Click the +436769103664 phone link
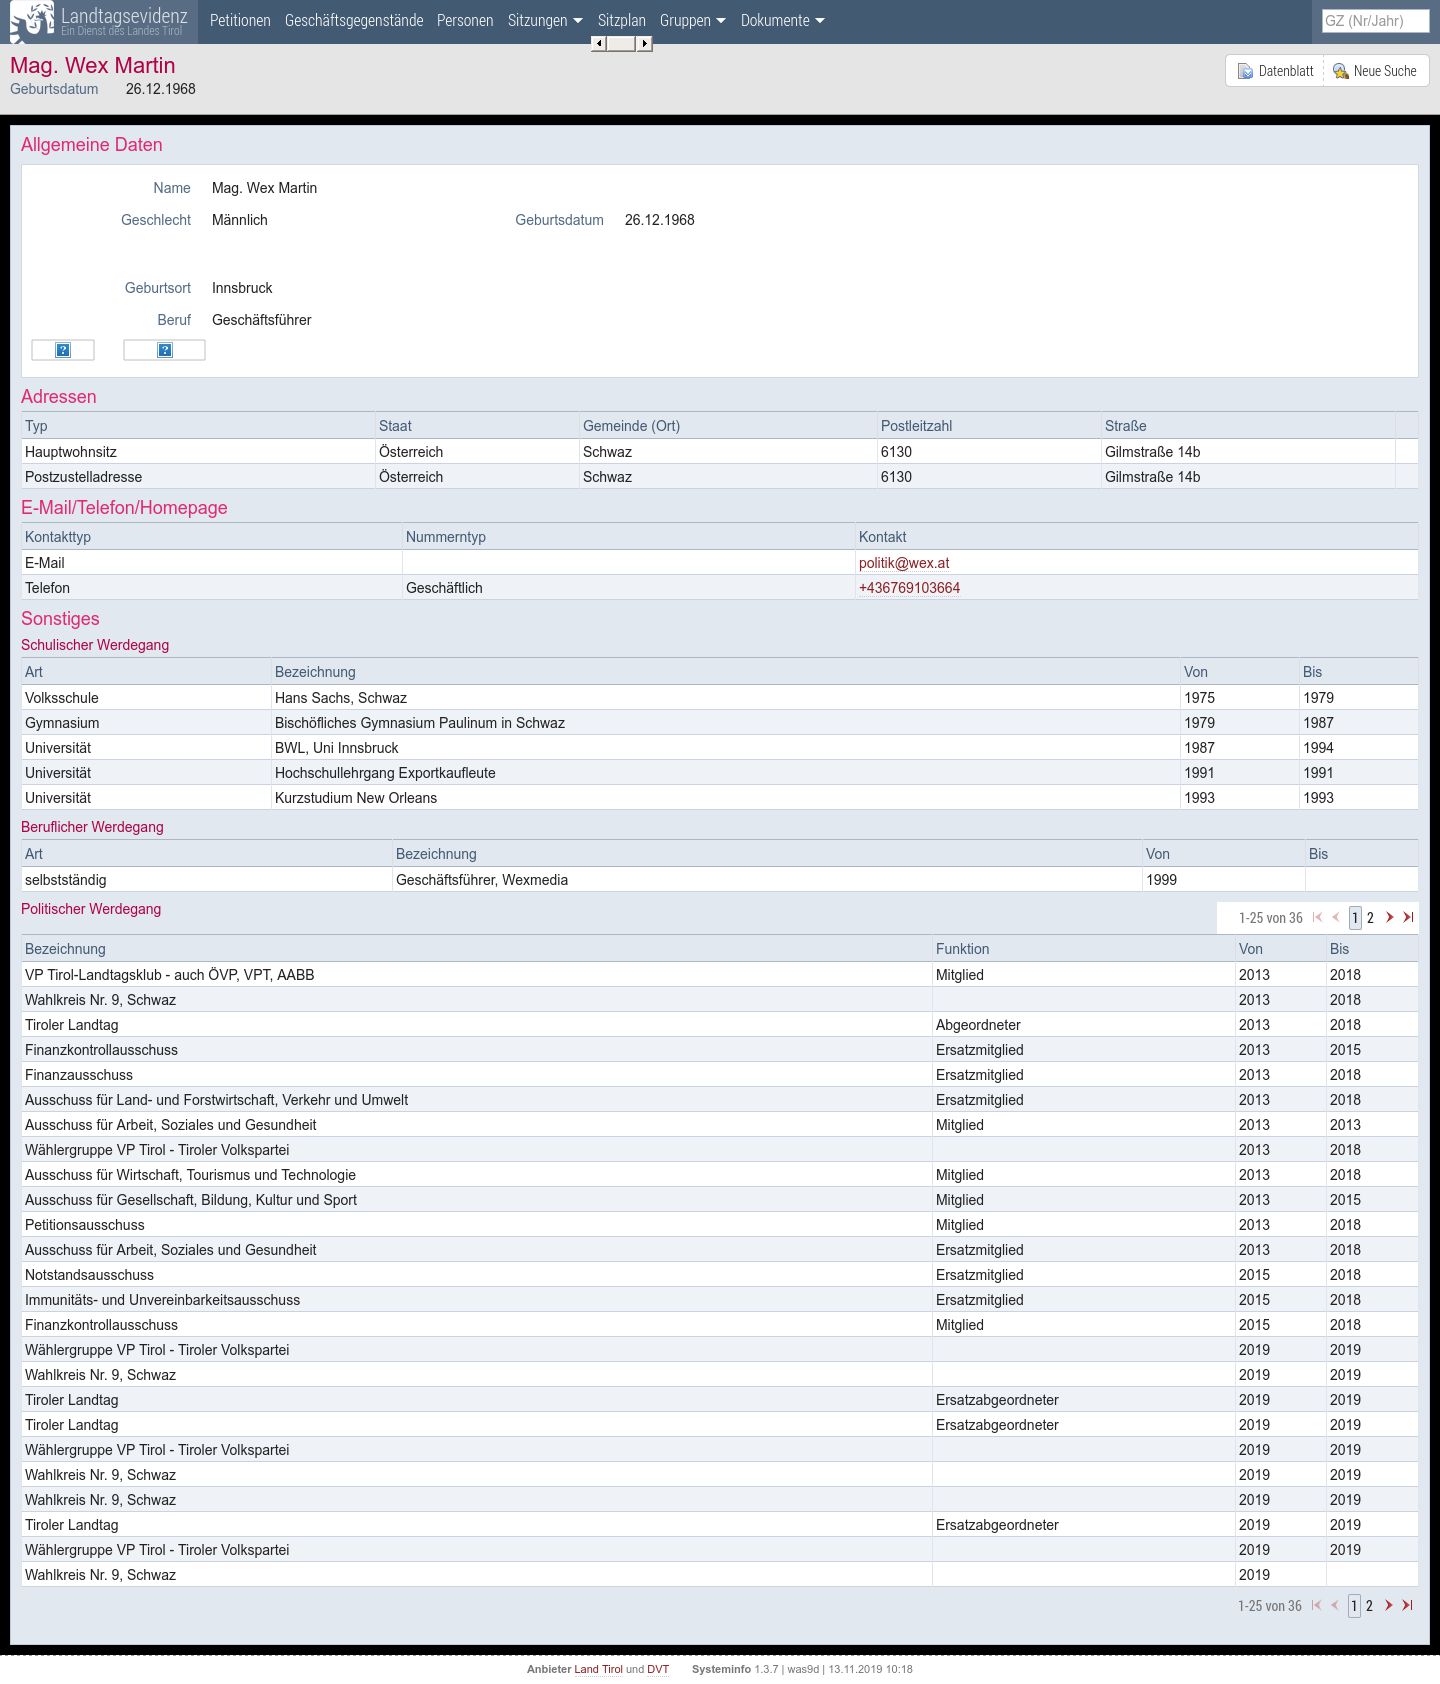The height and width of the screenshot is (1684, 1440). tap(909, 588)
